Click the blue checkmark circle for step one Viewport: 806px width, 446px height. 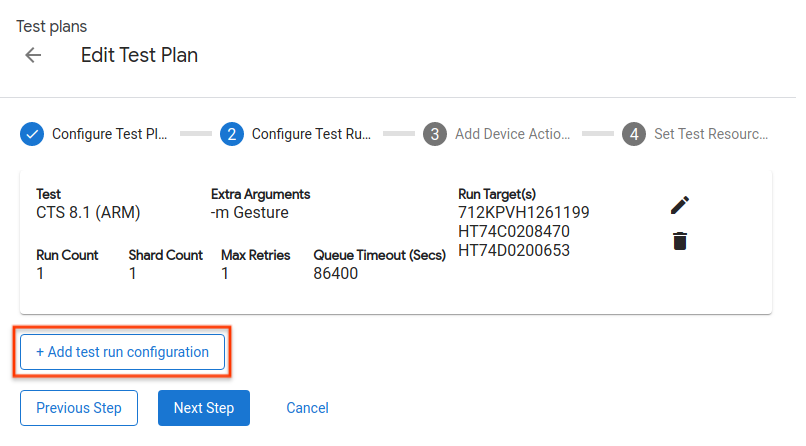tap(32, 134)
